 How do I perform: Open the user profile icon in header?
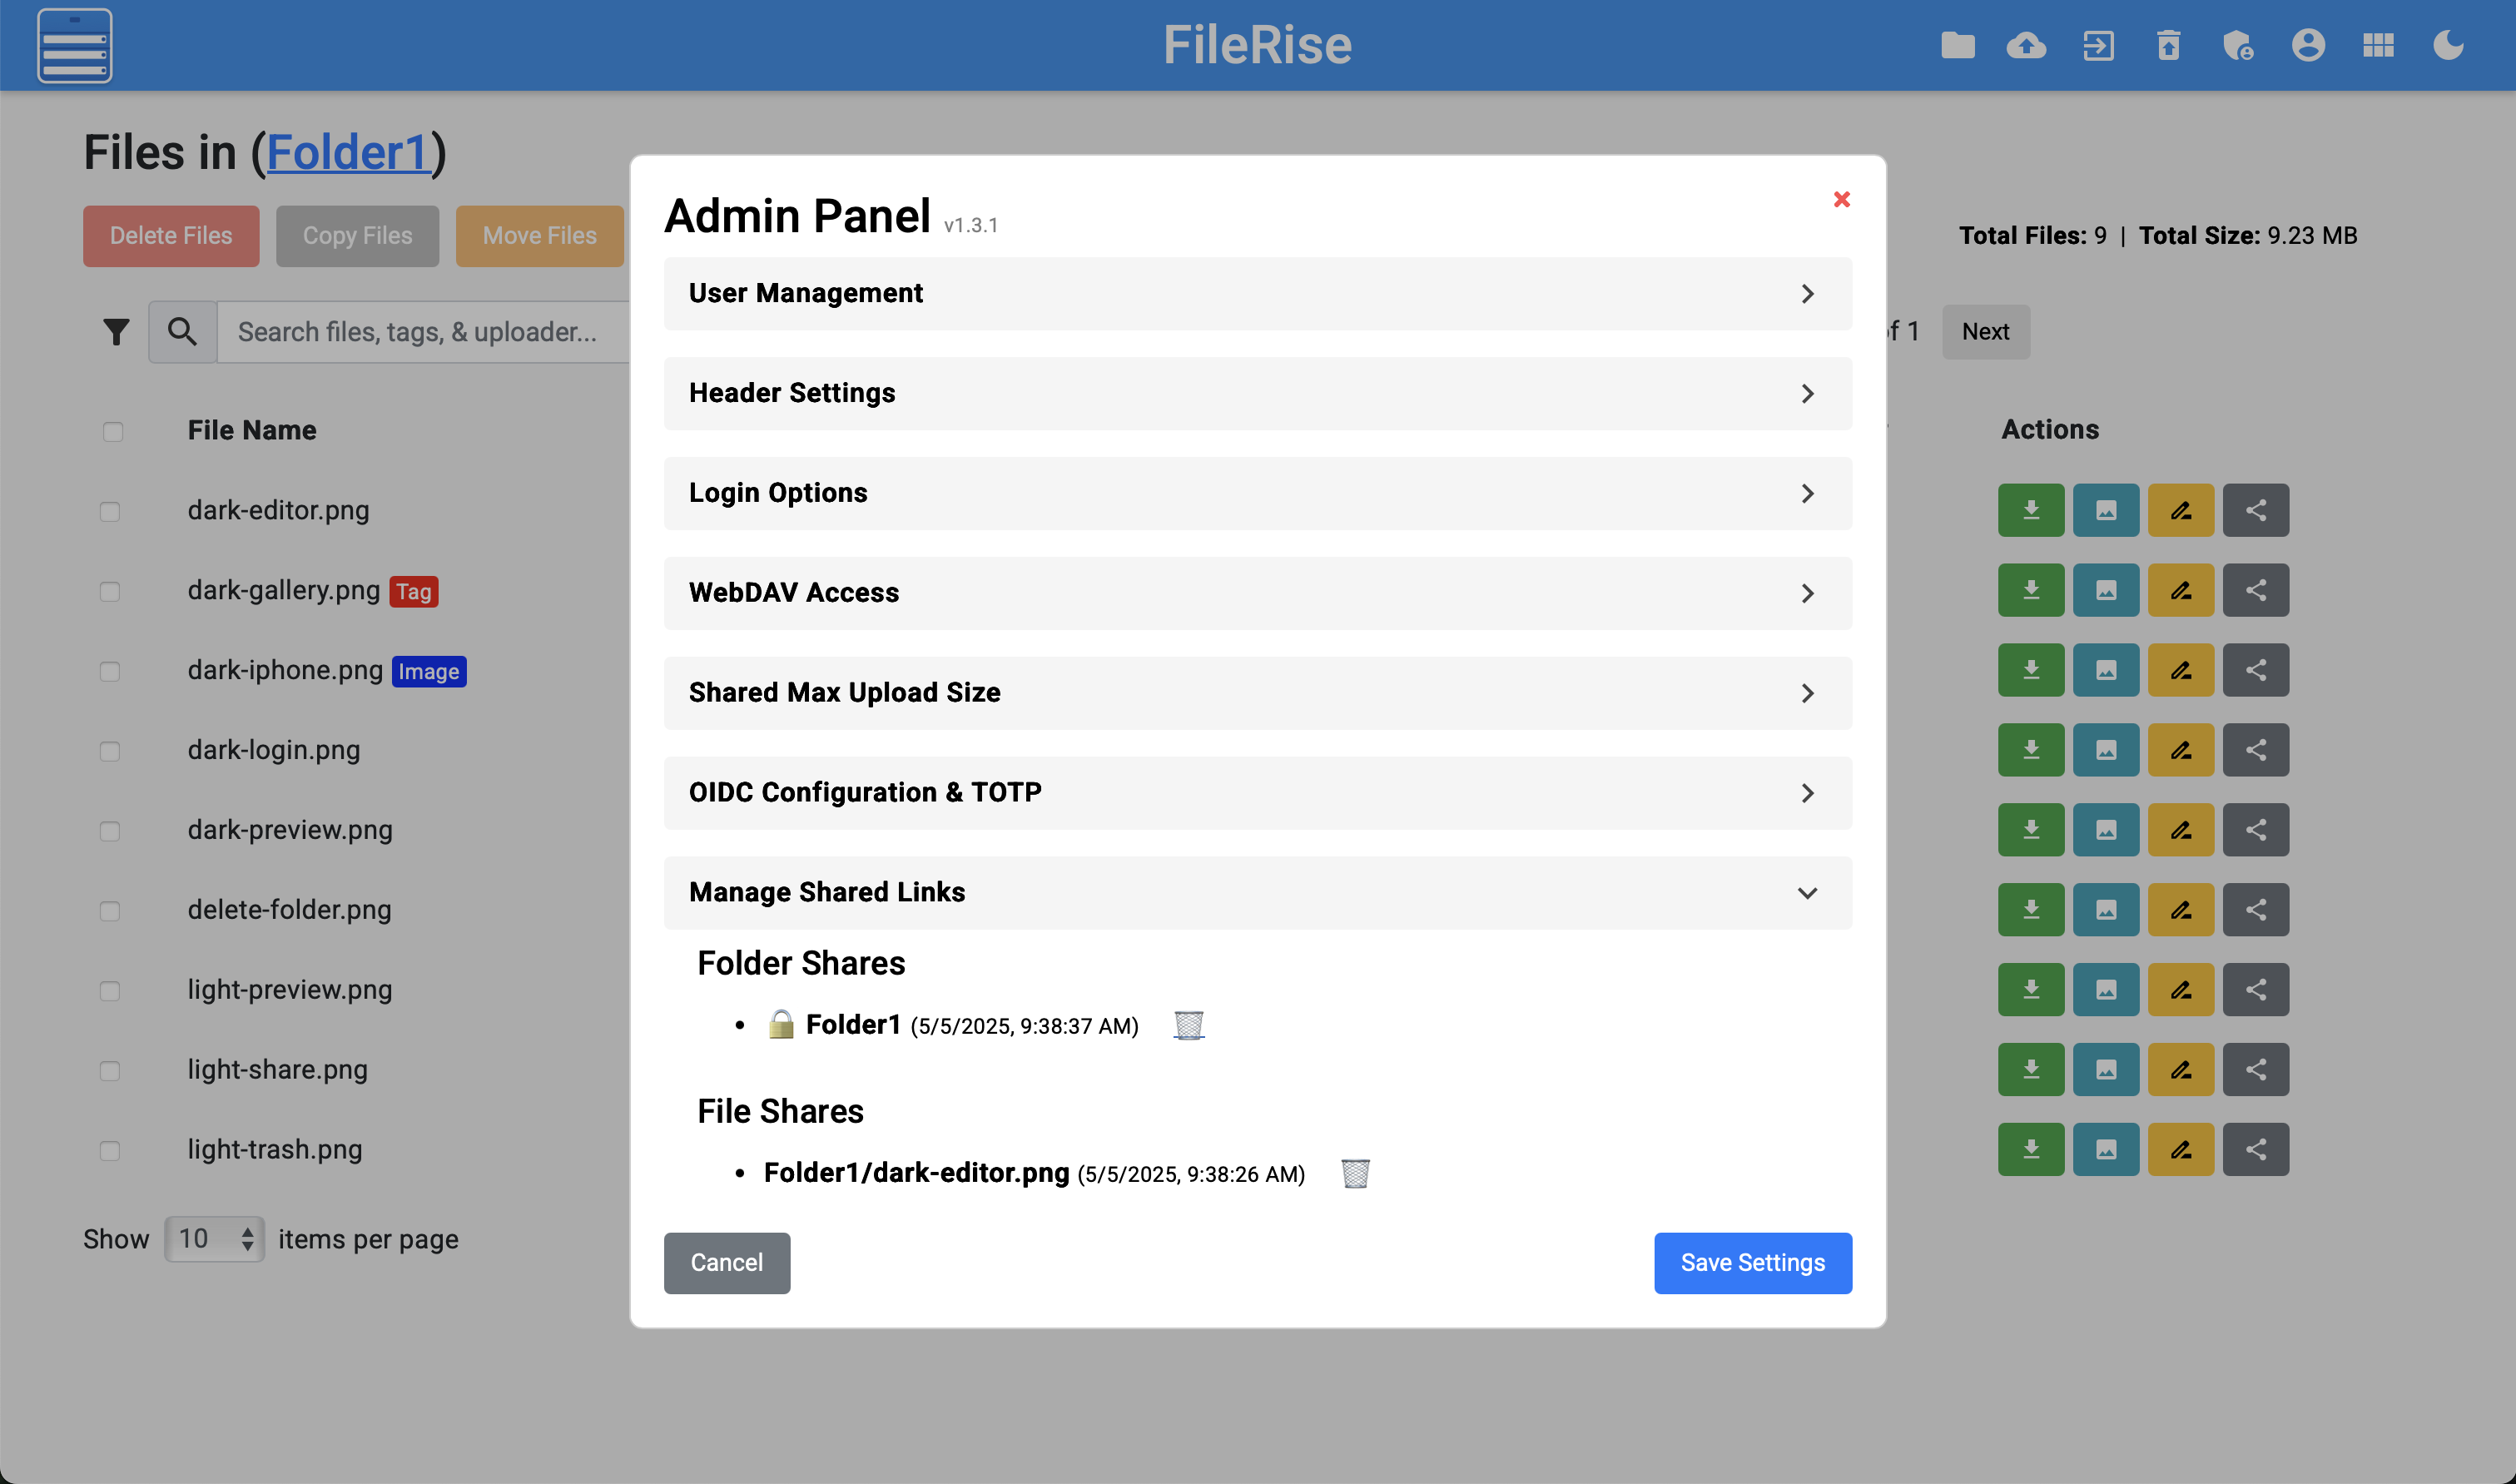(2308, 46)
